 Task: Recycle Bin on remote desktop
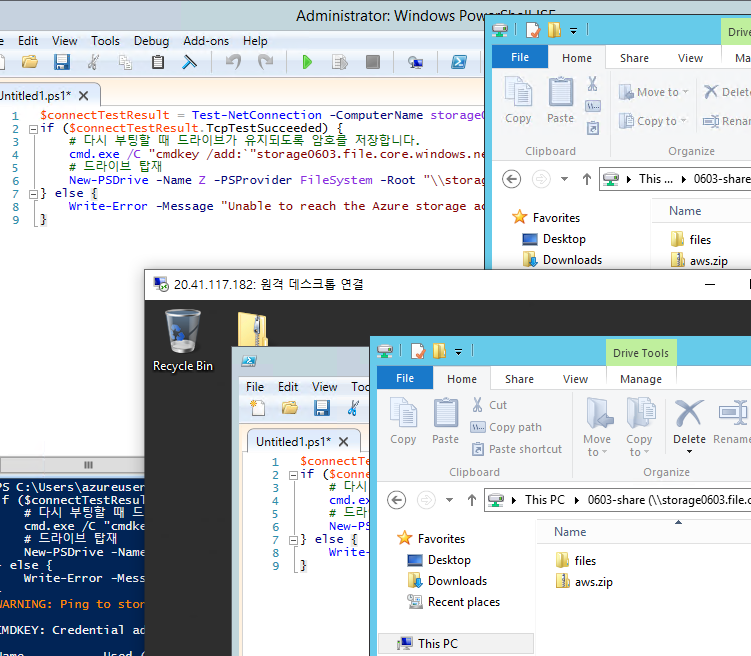182,341
